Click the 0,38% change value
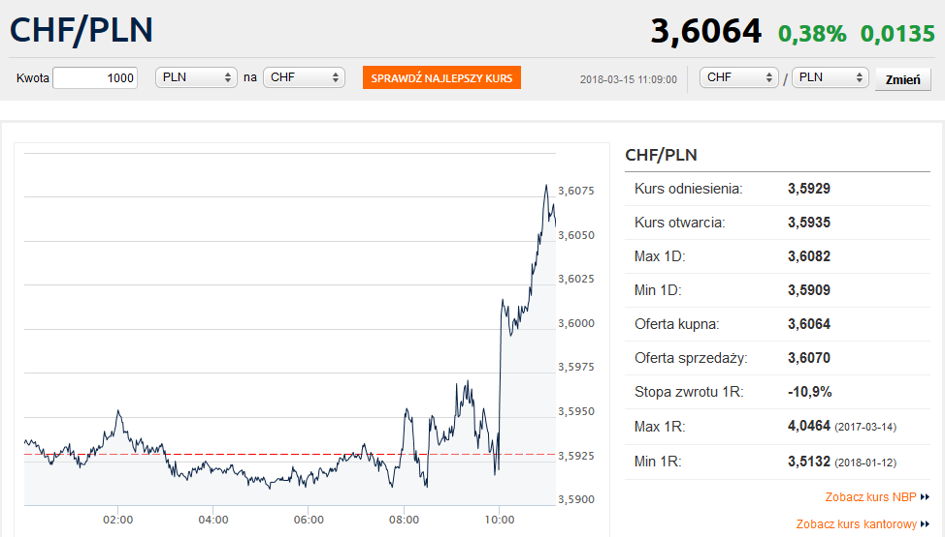Screen dimensions: 945x537 812,34
